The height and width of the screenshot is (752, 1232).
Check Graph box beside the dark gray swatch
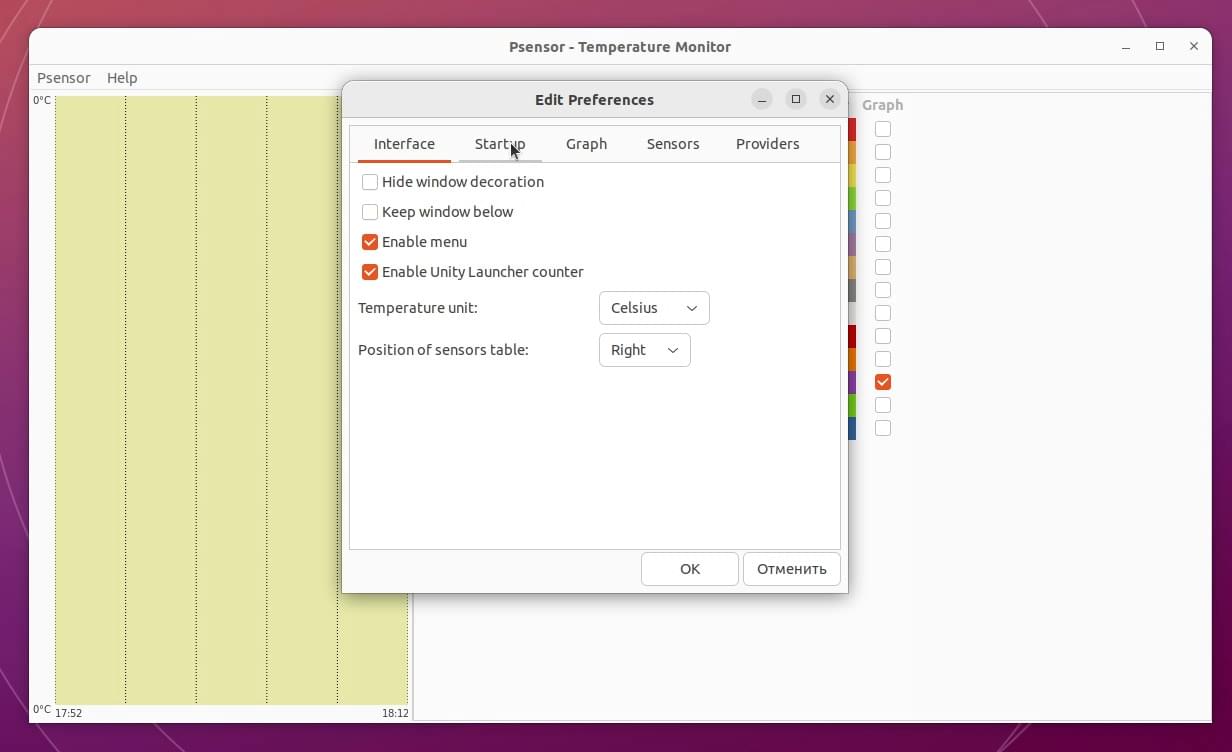coord(883,290)
